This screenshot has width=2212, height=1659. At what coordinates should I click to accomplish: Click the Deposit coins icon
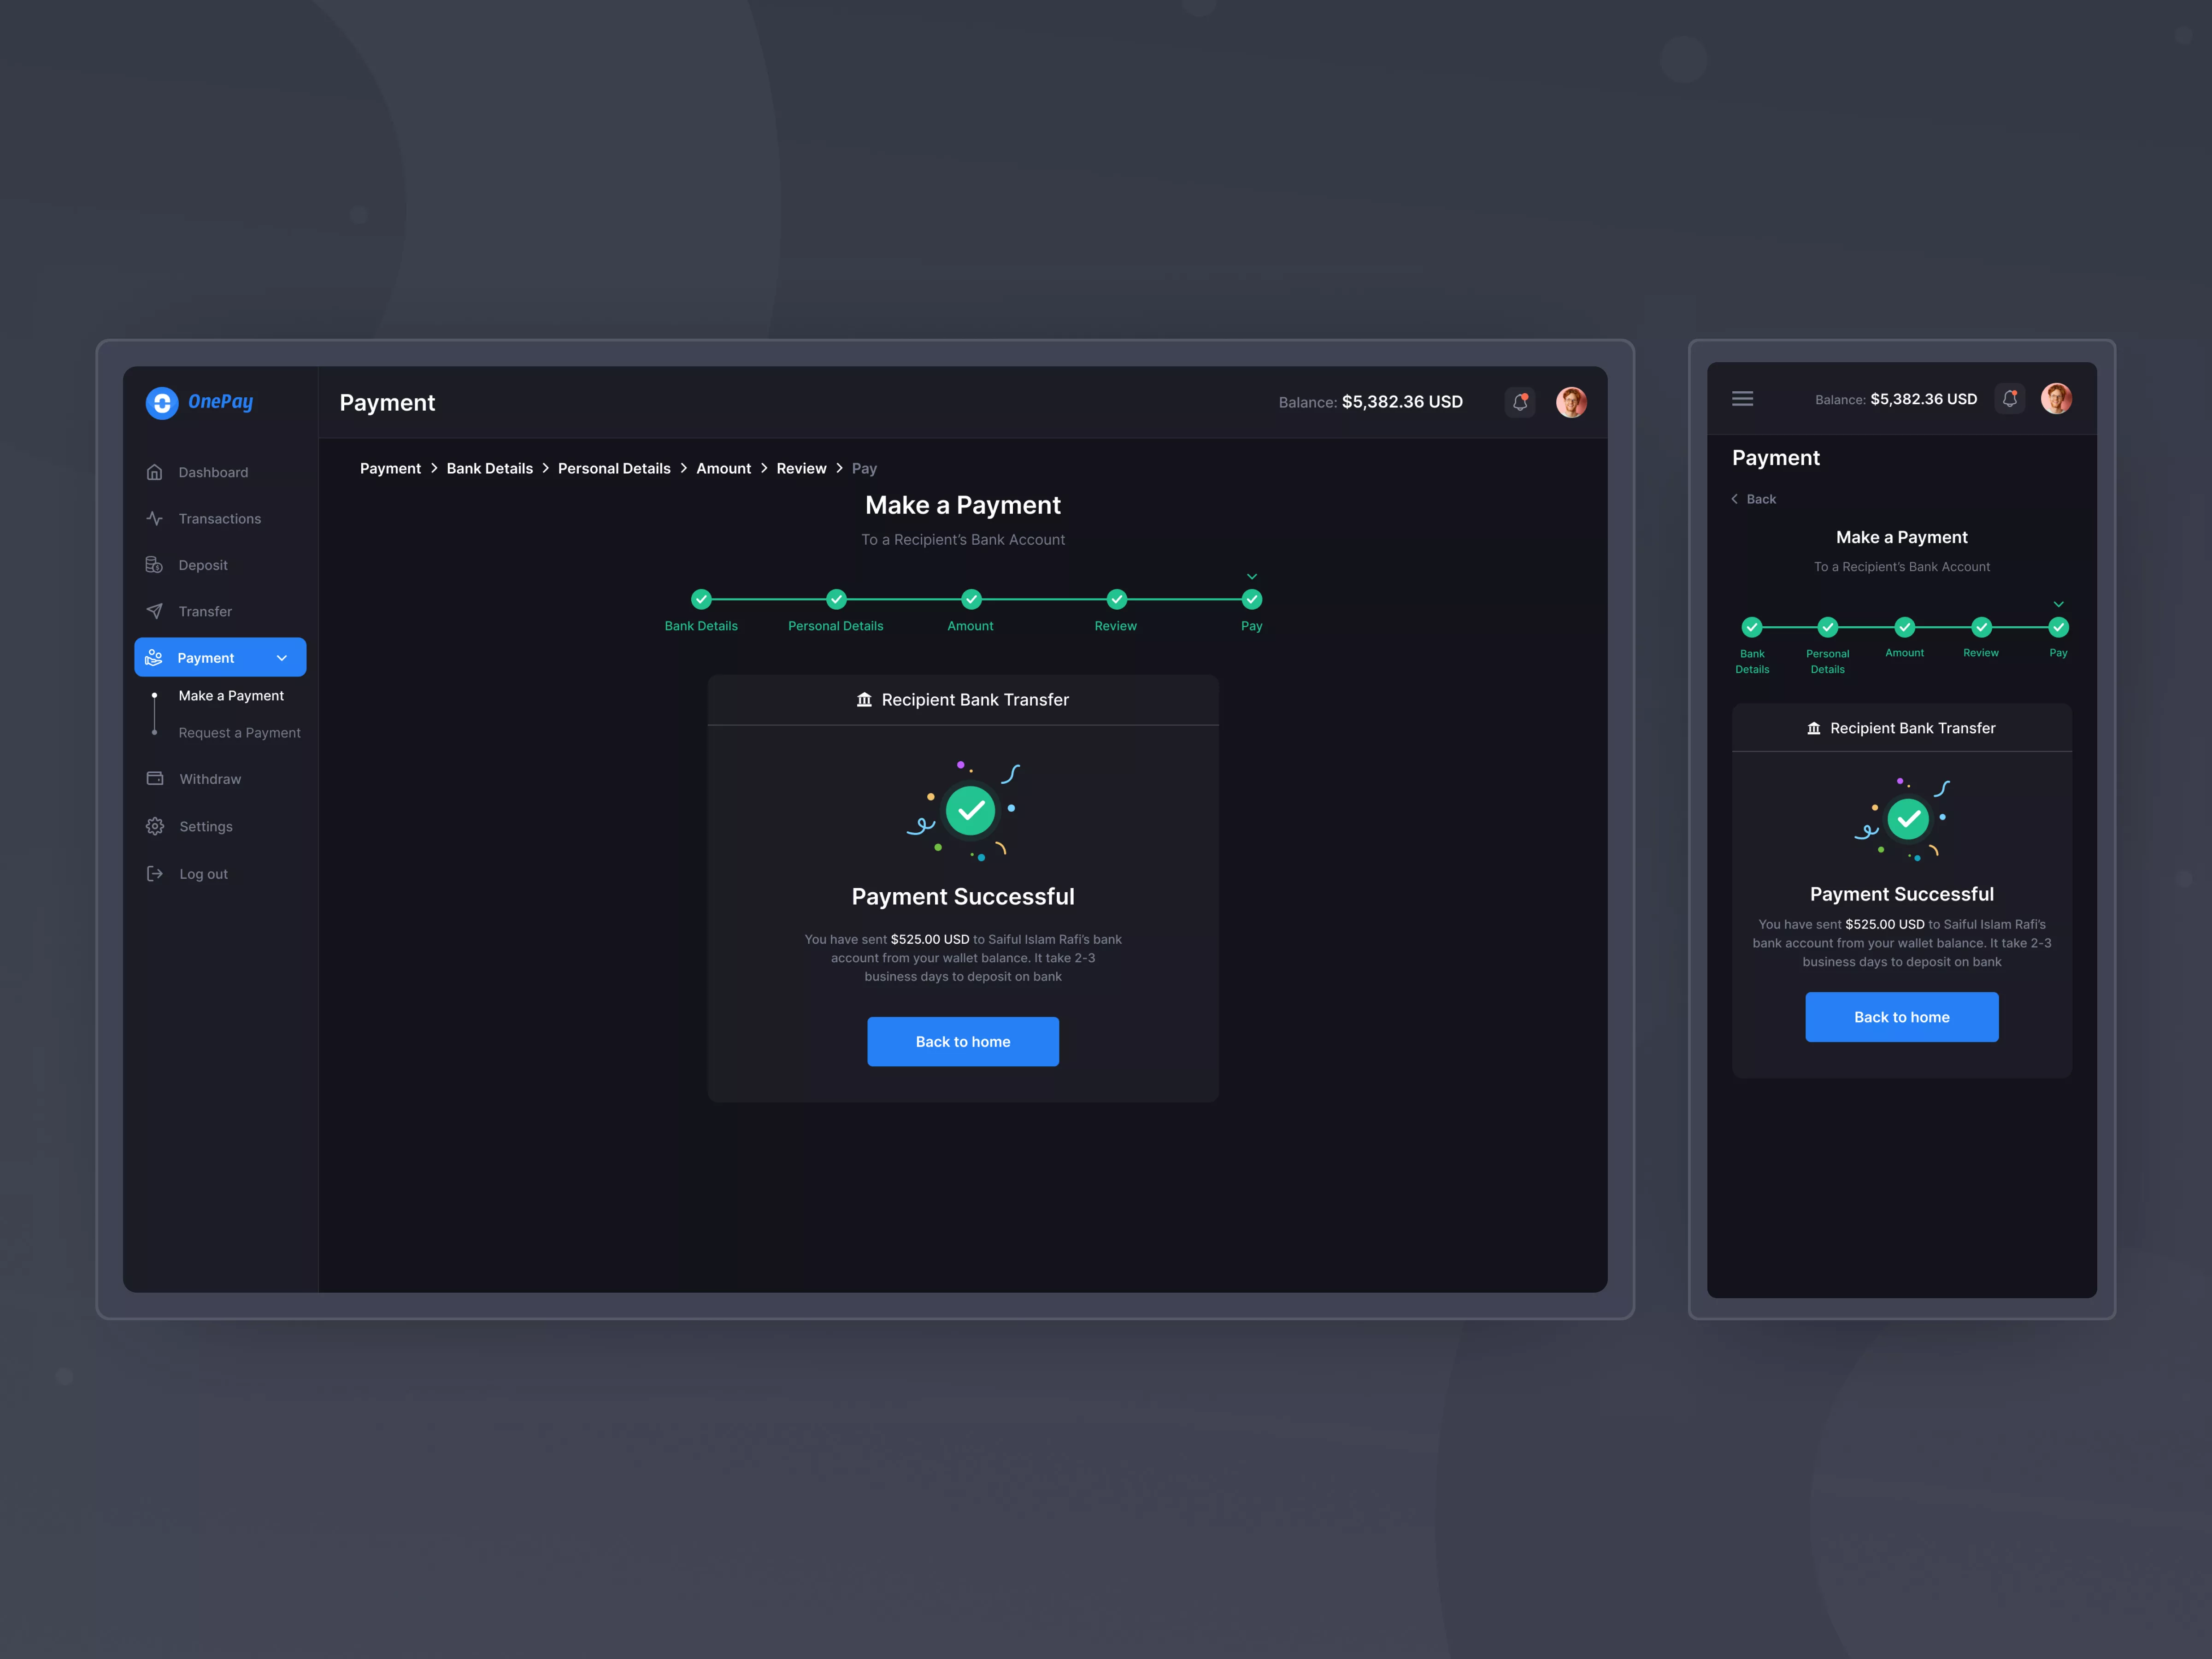[154, 565]
